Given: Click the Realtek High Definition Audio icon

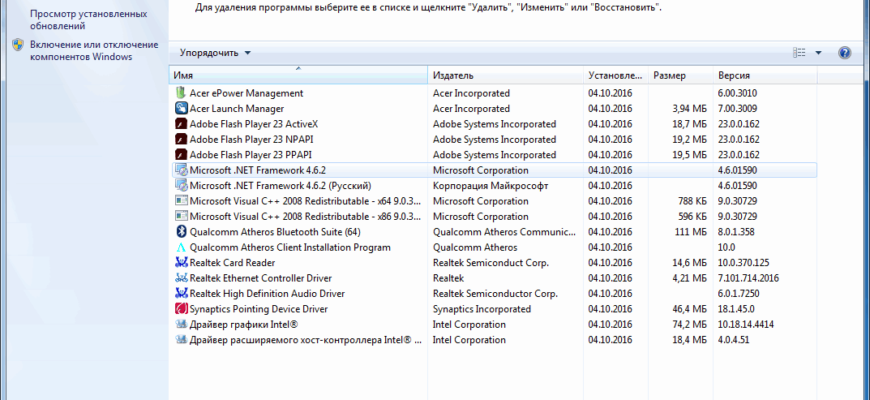Looking at the screenshot, I should pos(180,293).
